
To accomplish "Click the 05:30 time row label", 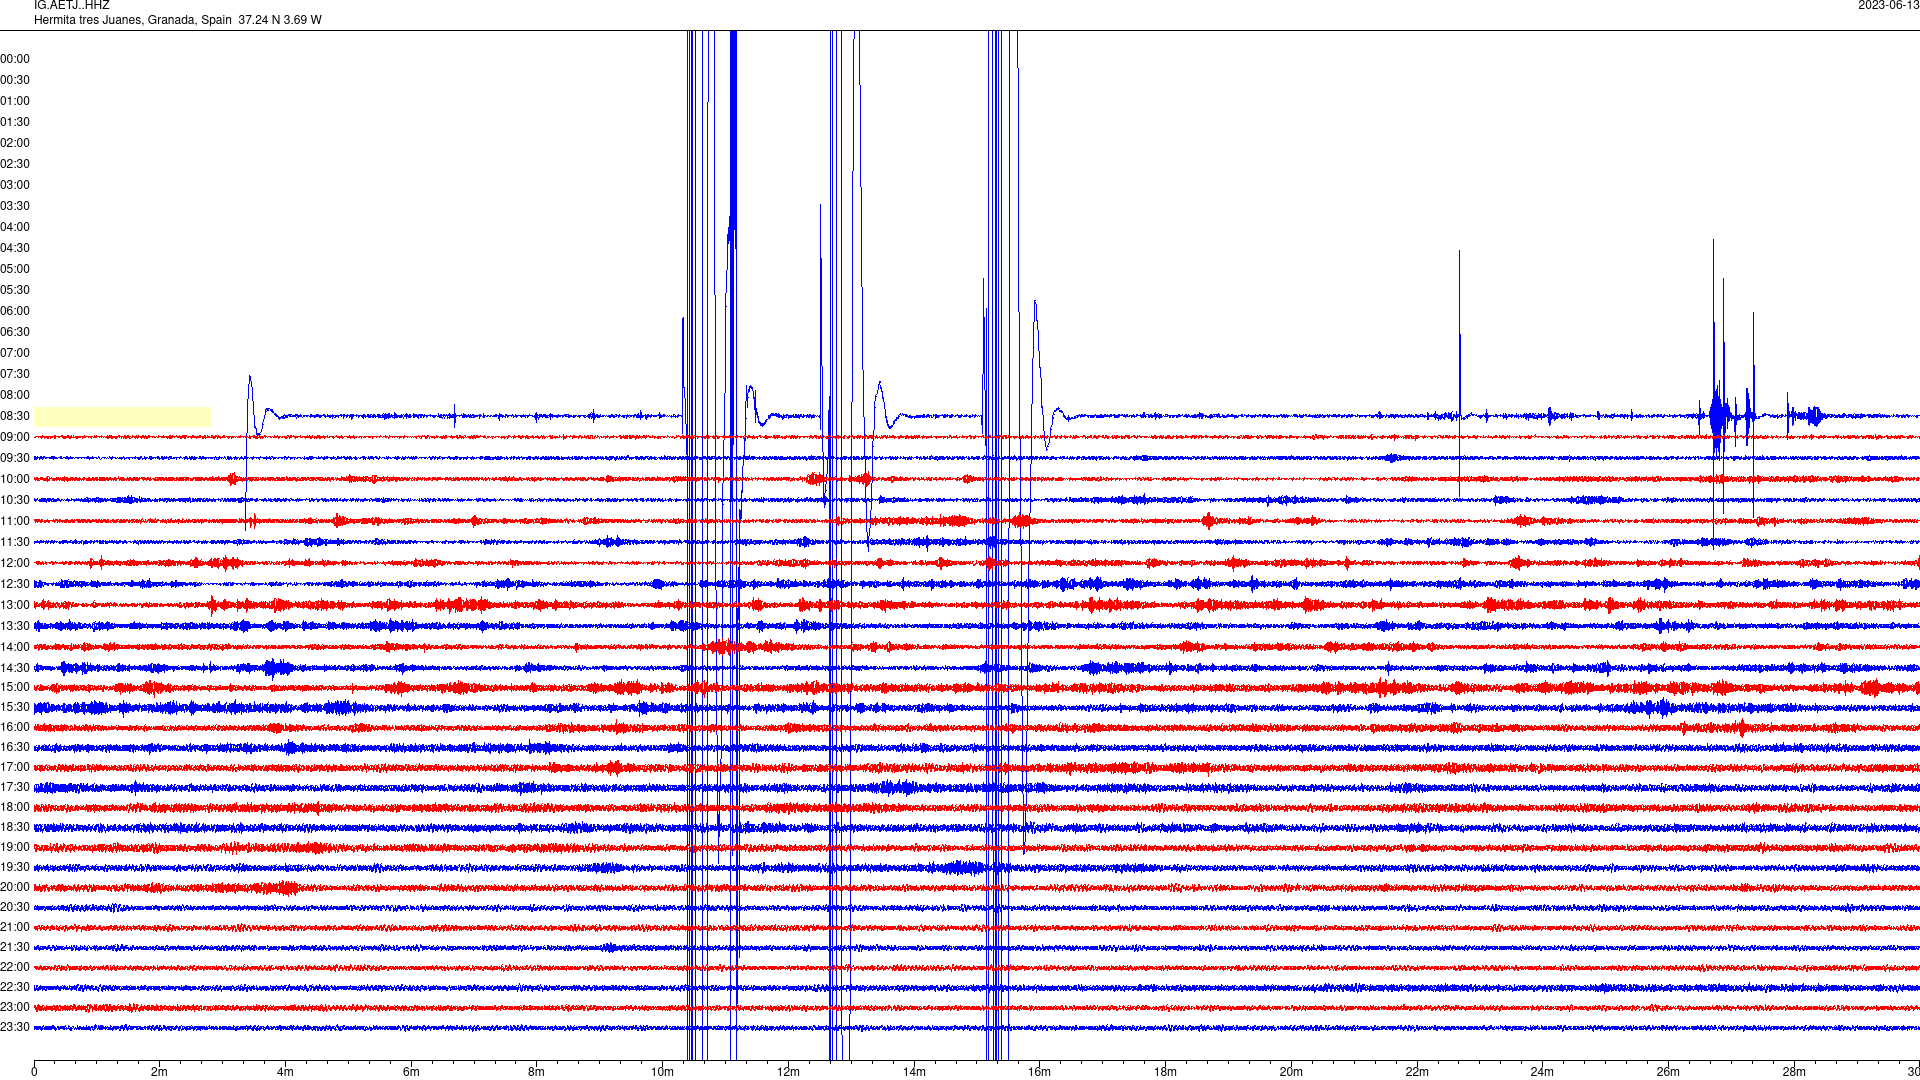I will coord(15,290).
